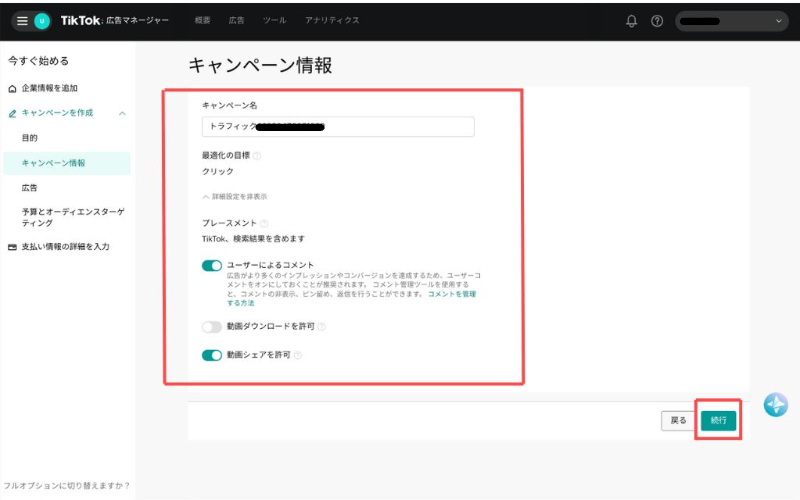Collapse advanced settings via 詳細設定を非表示
800x500 pixels.
[x=234, y=197]
